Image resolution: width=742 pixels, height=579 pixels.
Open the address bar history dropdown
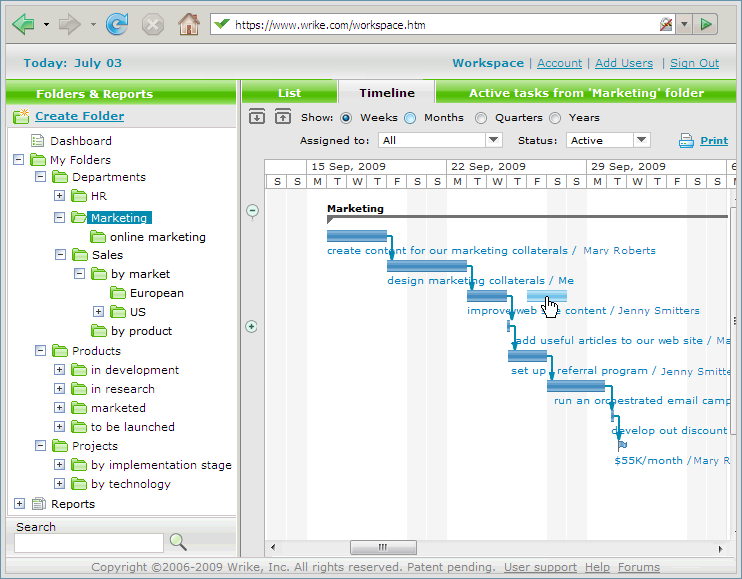pos(684,24)
